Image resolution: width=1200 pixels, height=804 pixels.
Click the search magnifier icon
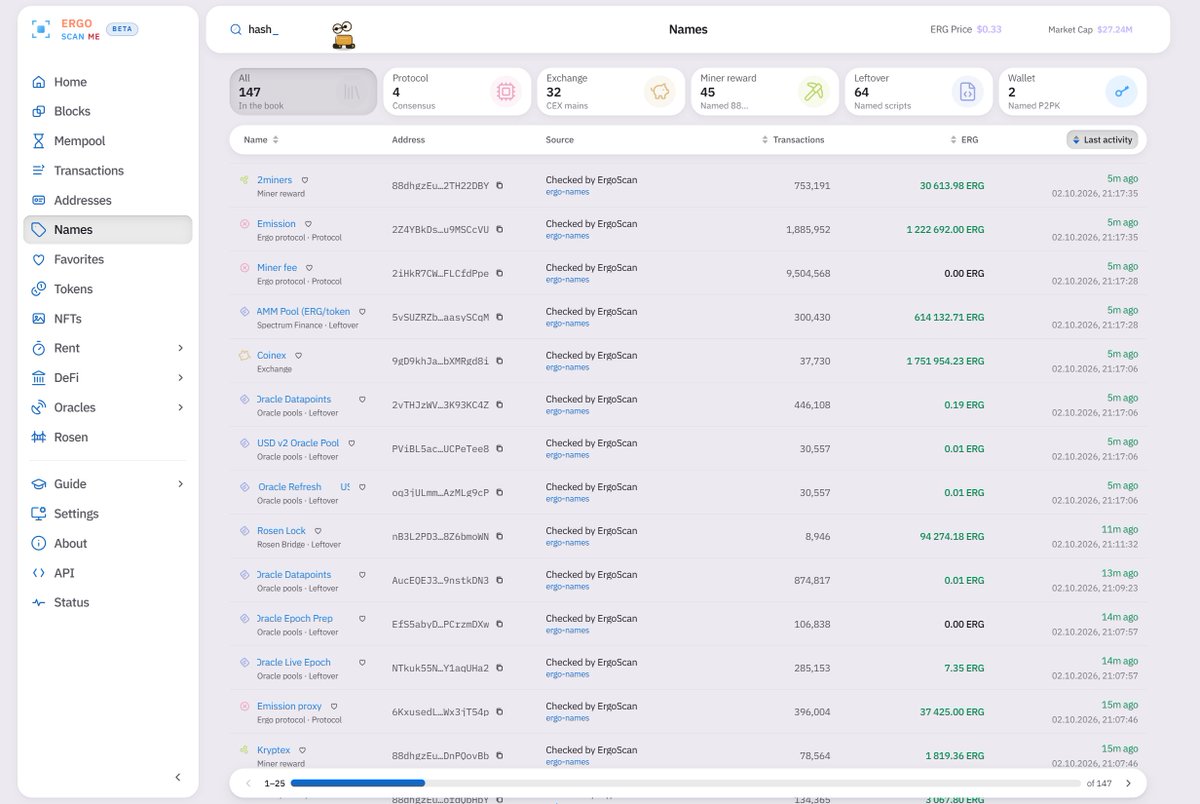pyautogui.click(x=236, y=30)
